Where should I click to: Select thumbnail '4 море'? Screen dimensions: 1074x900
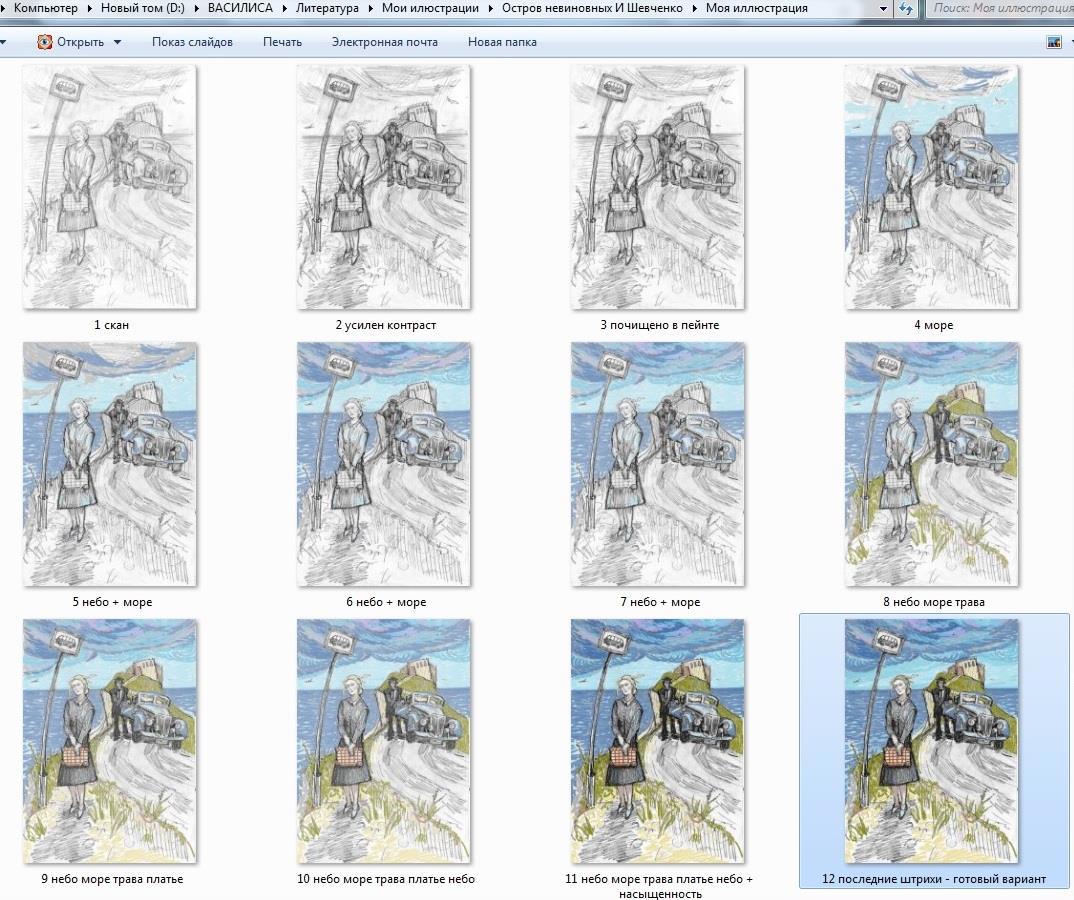click(x=932, y=187)
